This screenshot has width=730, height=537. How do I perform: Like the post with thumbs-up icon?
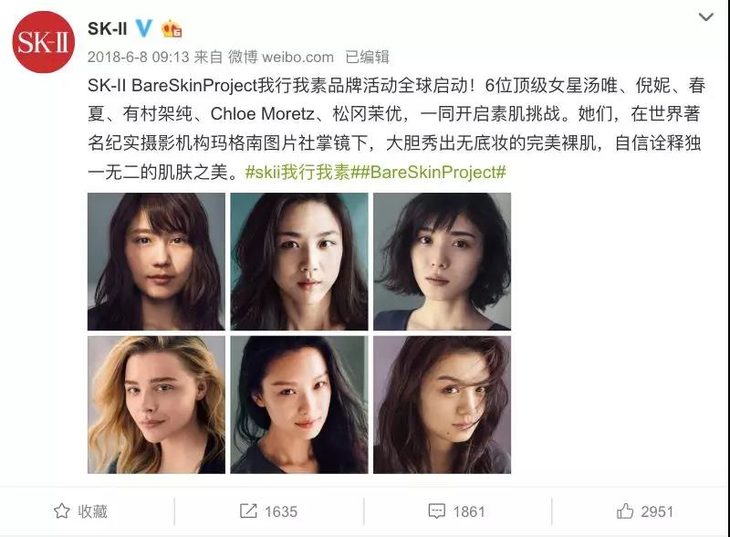(x=625, y=511)
